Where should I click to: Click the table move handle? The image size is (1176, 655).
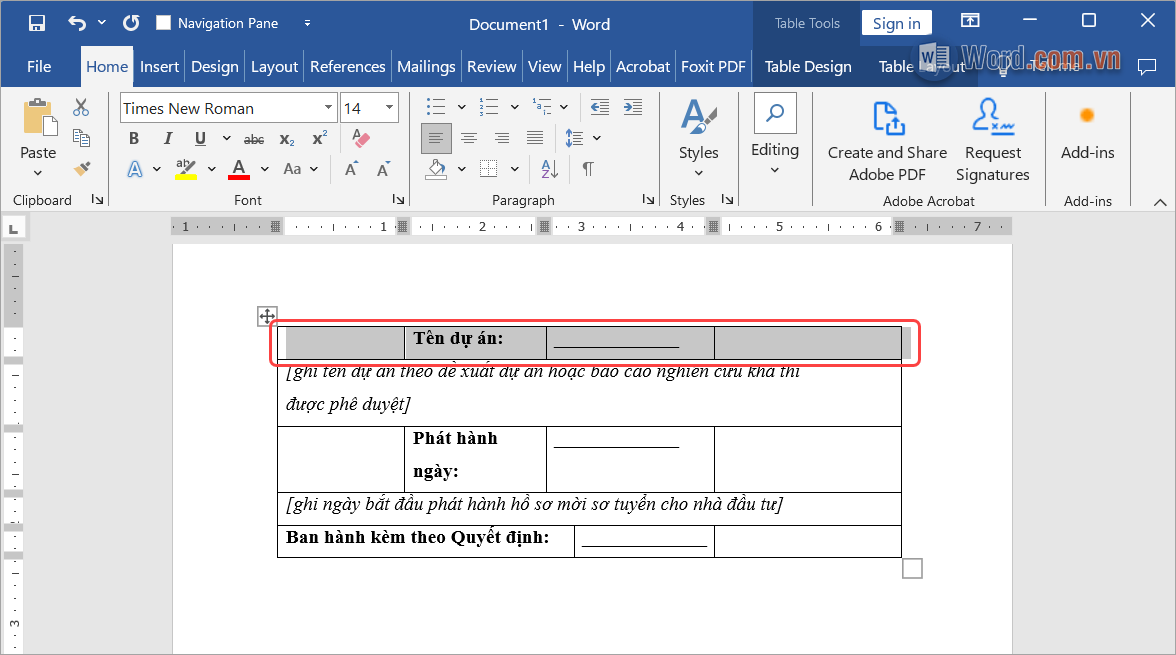click(x=267, y=316)
